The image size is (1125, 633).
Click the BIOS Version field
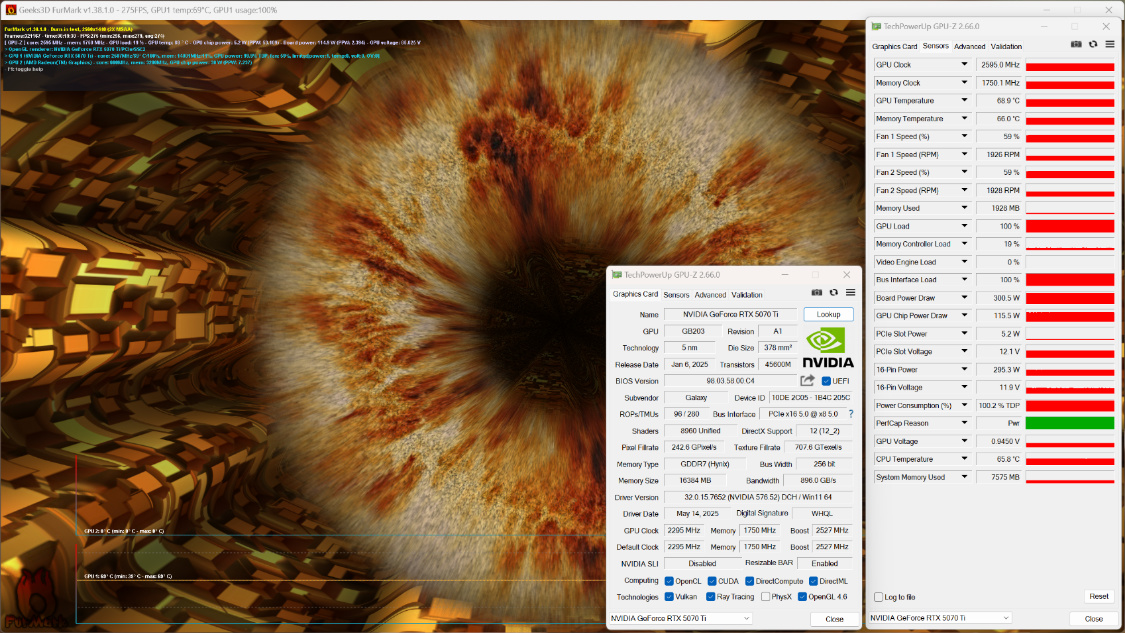pyautogui.click(x=730, y=381)
